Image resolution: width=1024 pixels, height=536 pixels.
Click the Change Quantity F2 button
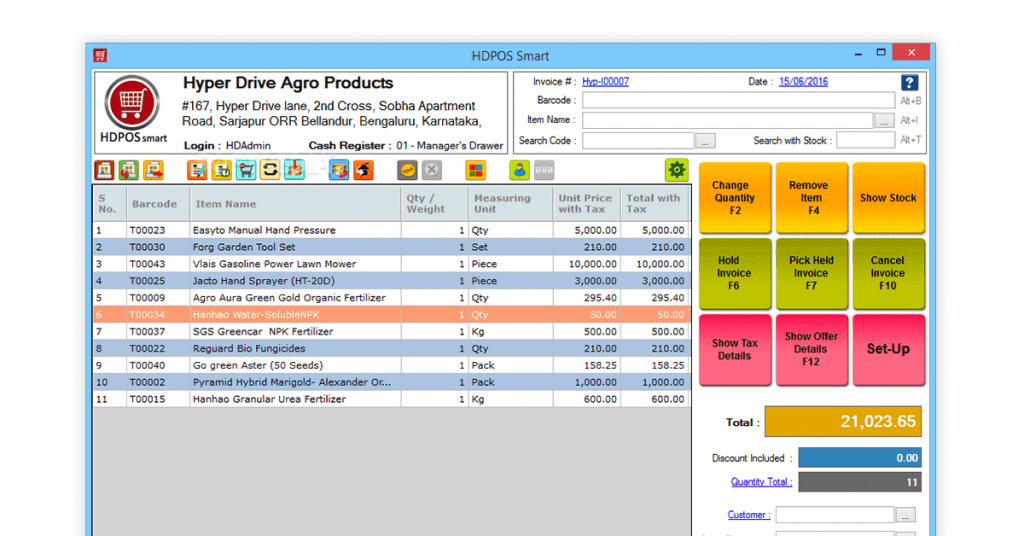tap(735, 198)
